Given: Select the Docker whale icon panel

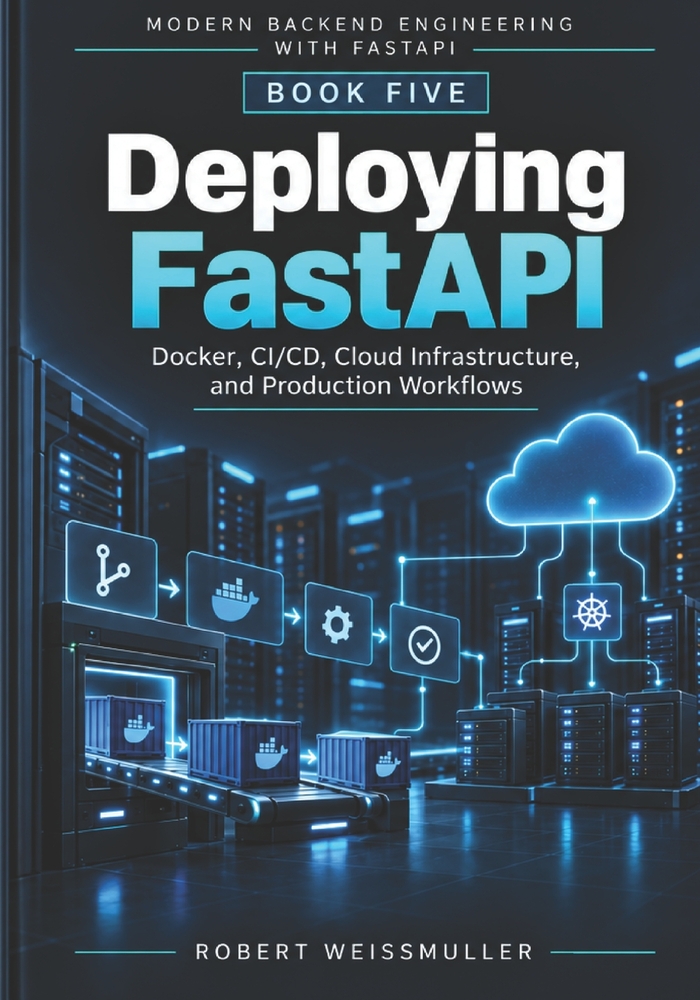Looking at the screenshot, I should tap(235, 598).
